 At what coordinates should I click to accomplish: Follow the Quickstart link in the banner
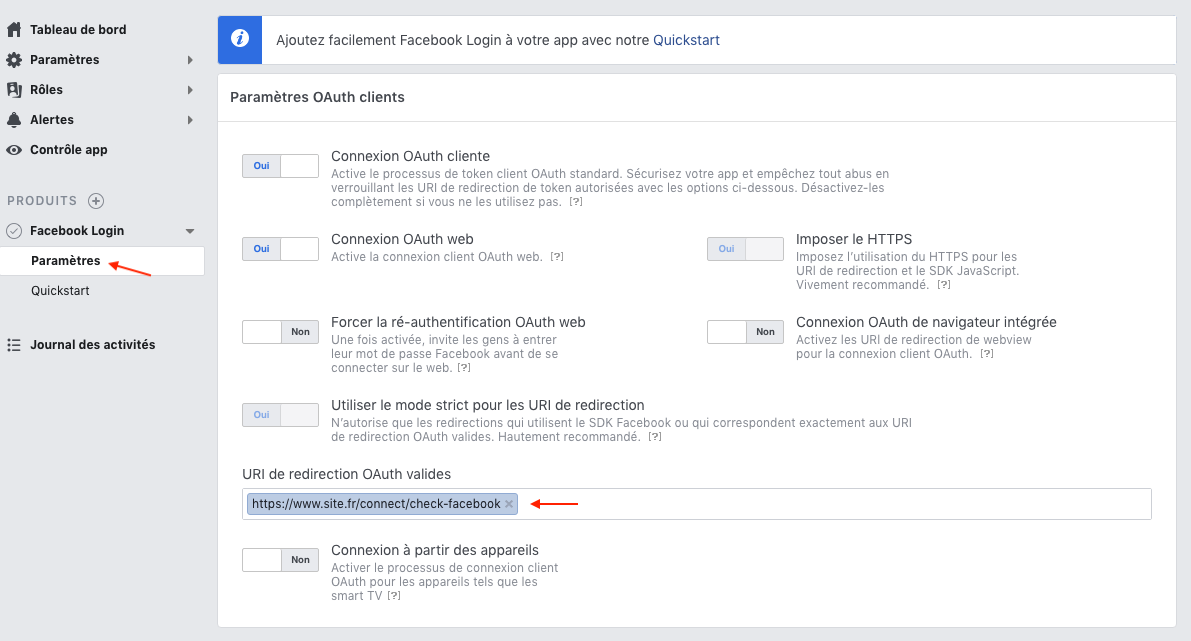point(686,40)
